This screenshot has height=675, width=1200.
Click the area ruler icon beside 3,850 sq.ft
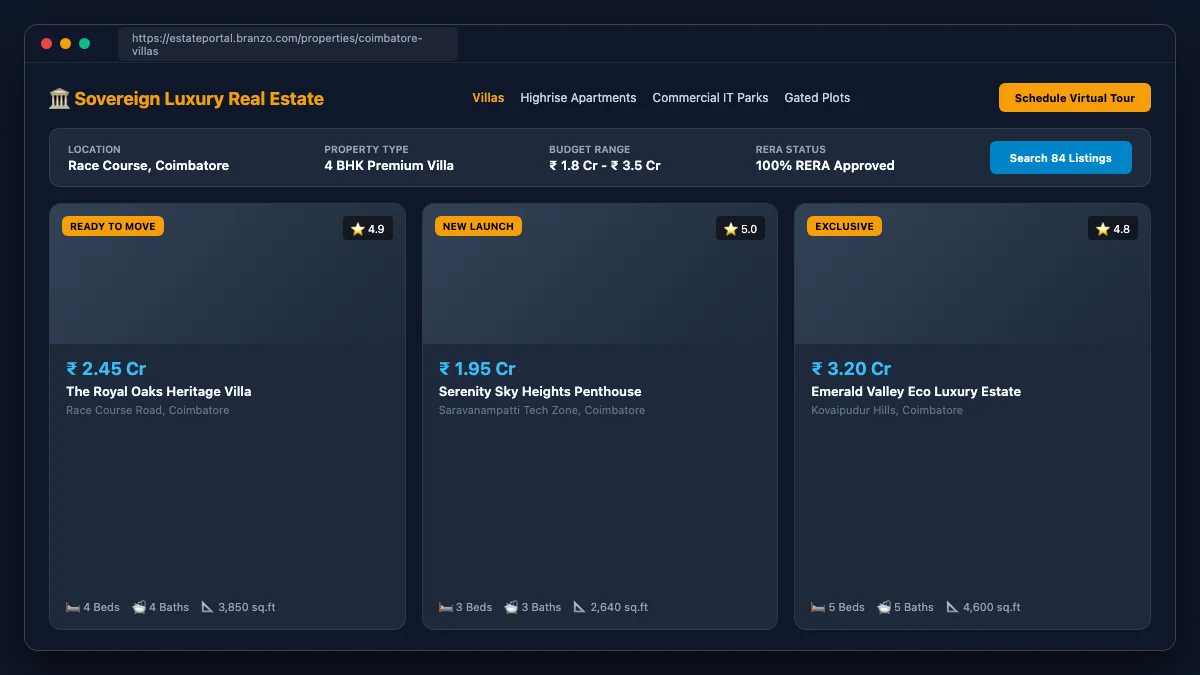pyautogui.click(x=208, y=607)
